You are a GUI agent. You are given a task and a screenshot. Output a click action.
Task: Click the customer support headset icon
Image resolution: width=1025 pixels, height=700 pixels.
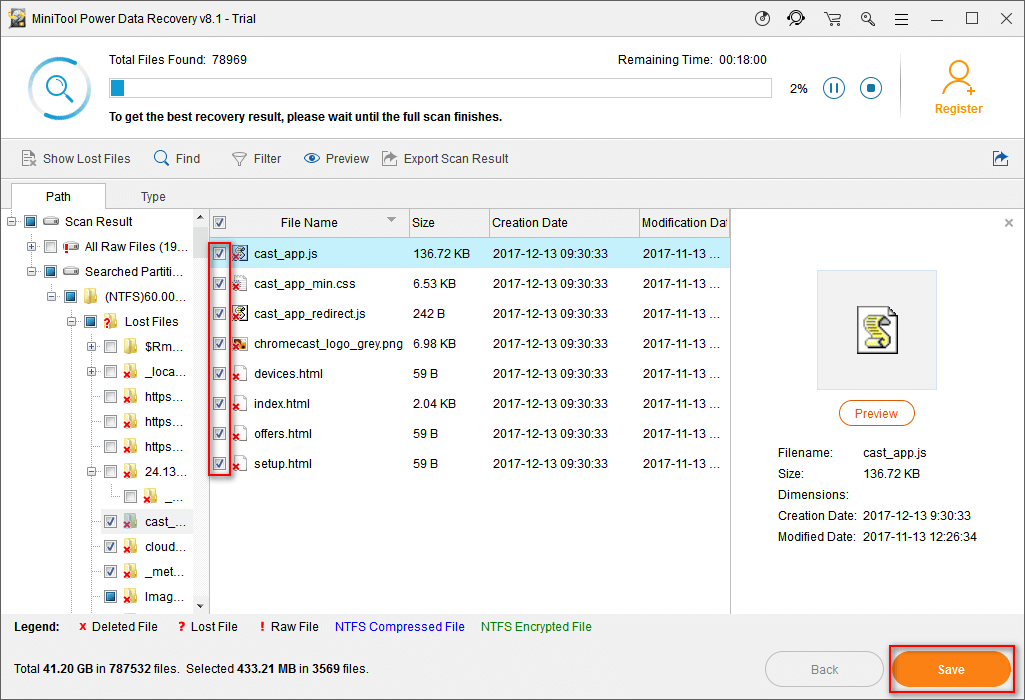(x=796, y=19)
